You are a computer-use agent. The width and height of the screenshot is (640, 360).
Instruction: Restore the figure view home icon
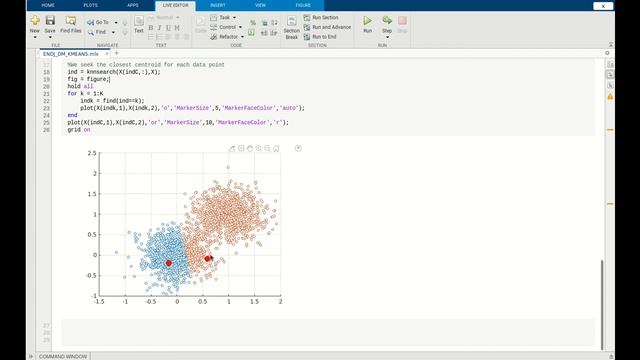click(x=276, y=149)
